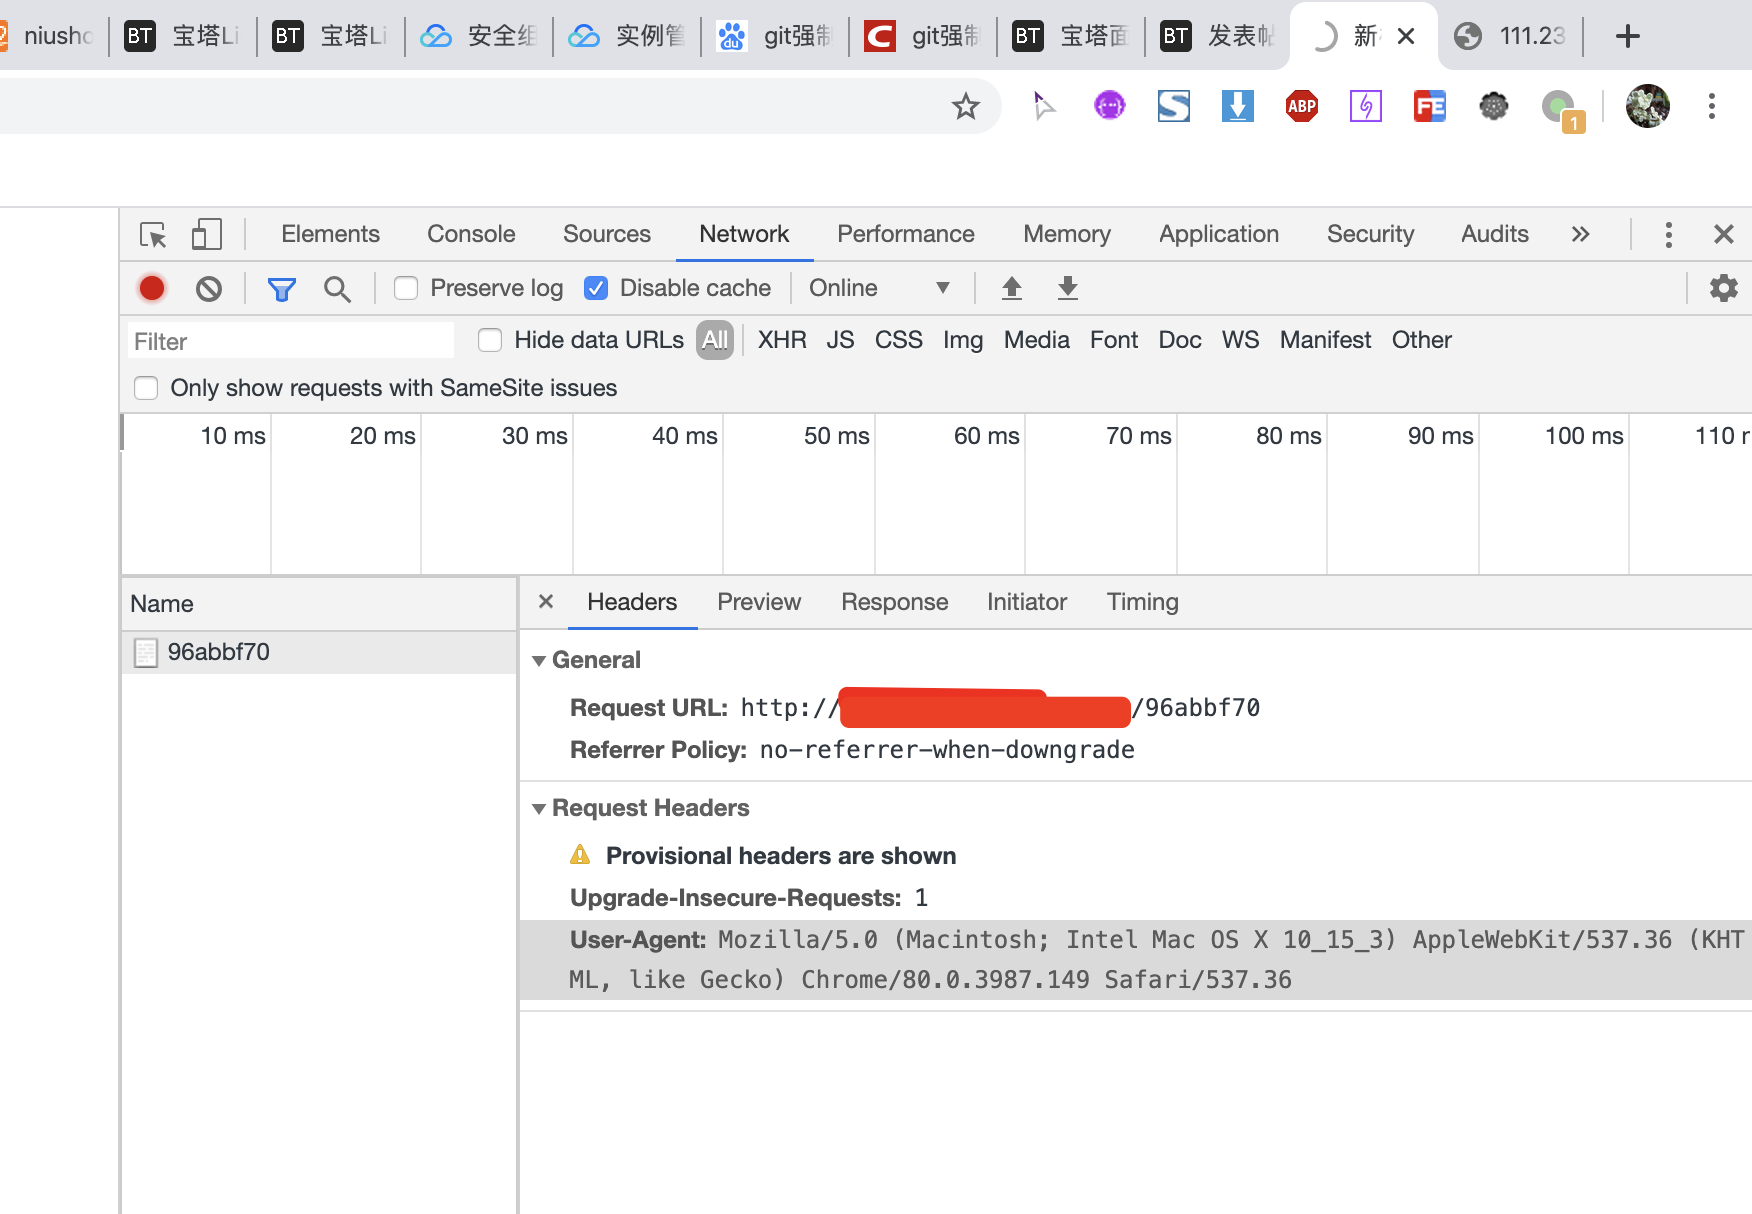The image size is (1752, 1214).
Task: Open the Memory tab
Action: click(x=1067, y=234)
